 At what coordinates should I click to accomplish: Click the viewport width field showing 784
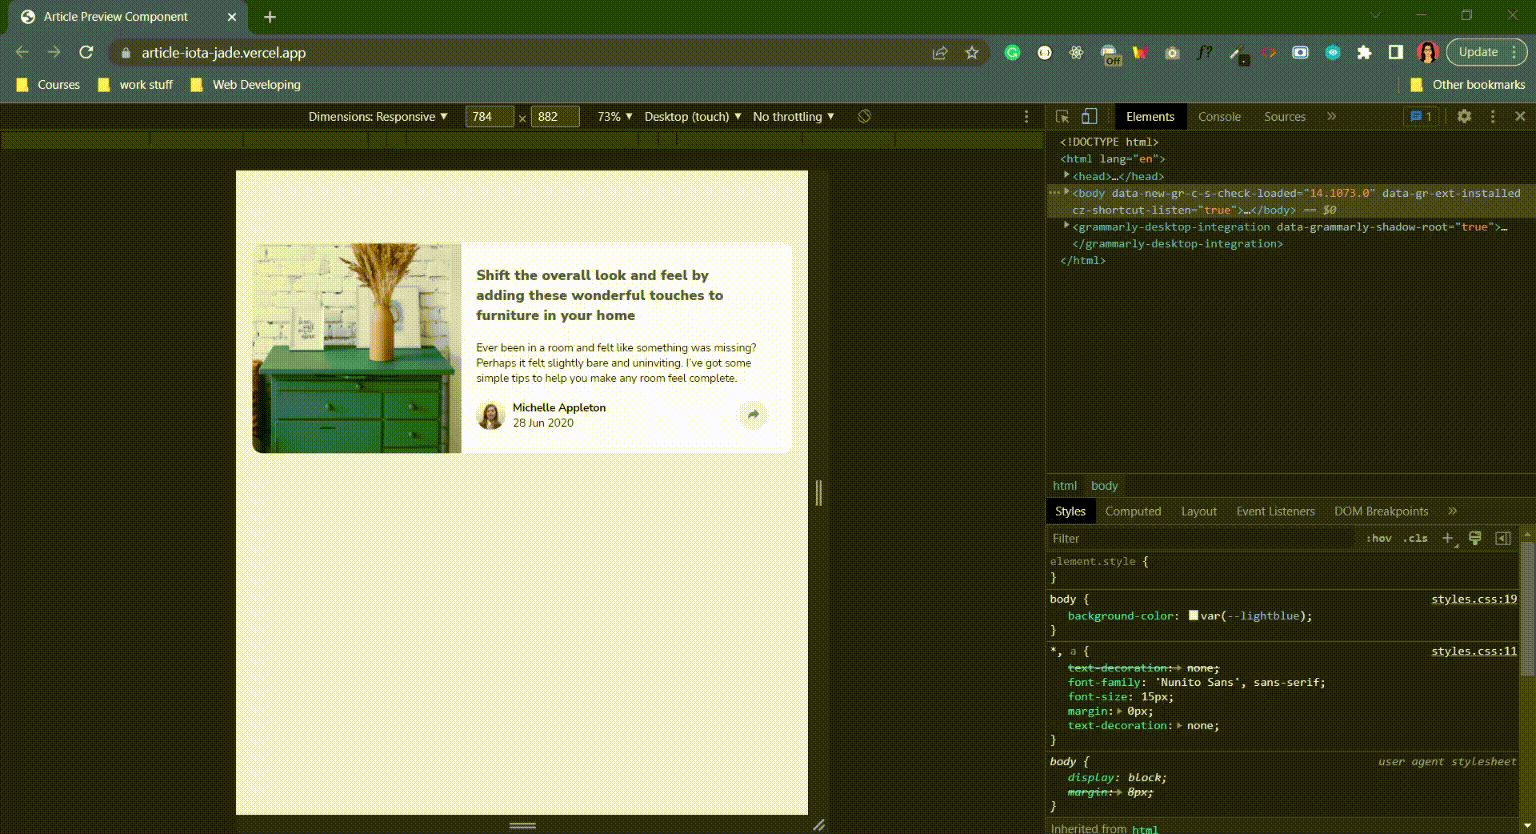490,117
